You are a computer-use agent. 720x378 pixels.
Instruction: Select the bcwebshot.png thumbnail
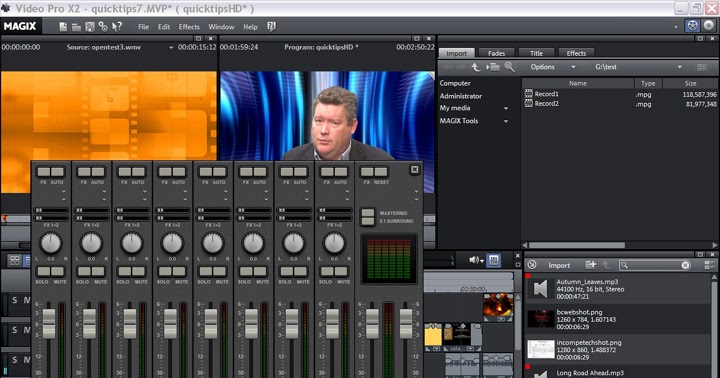pyautogui.click(x=540, y=318)
